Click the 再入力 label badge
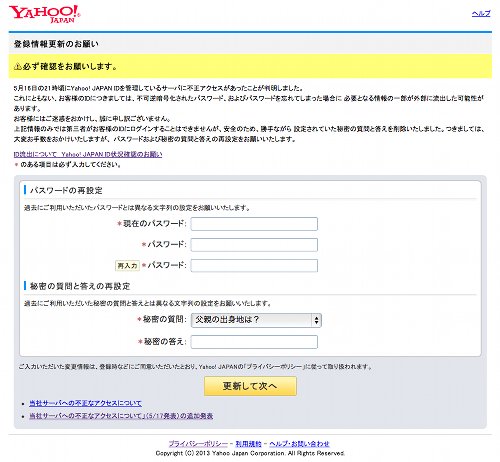Image resolution: width=500 pixels, height=462 pixels. (127, 266)
